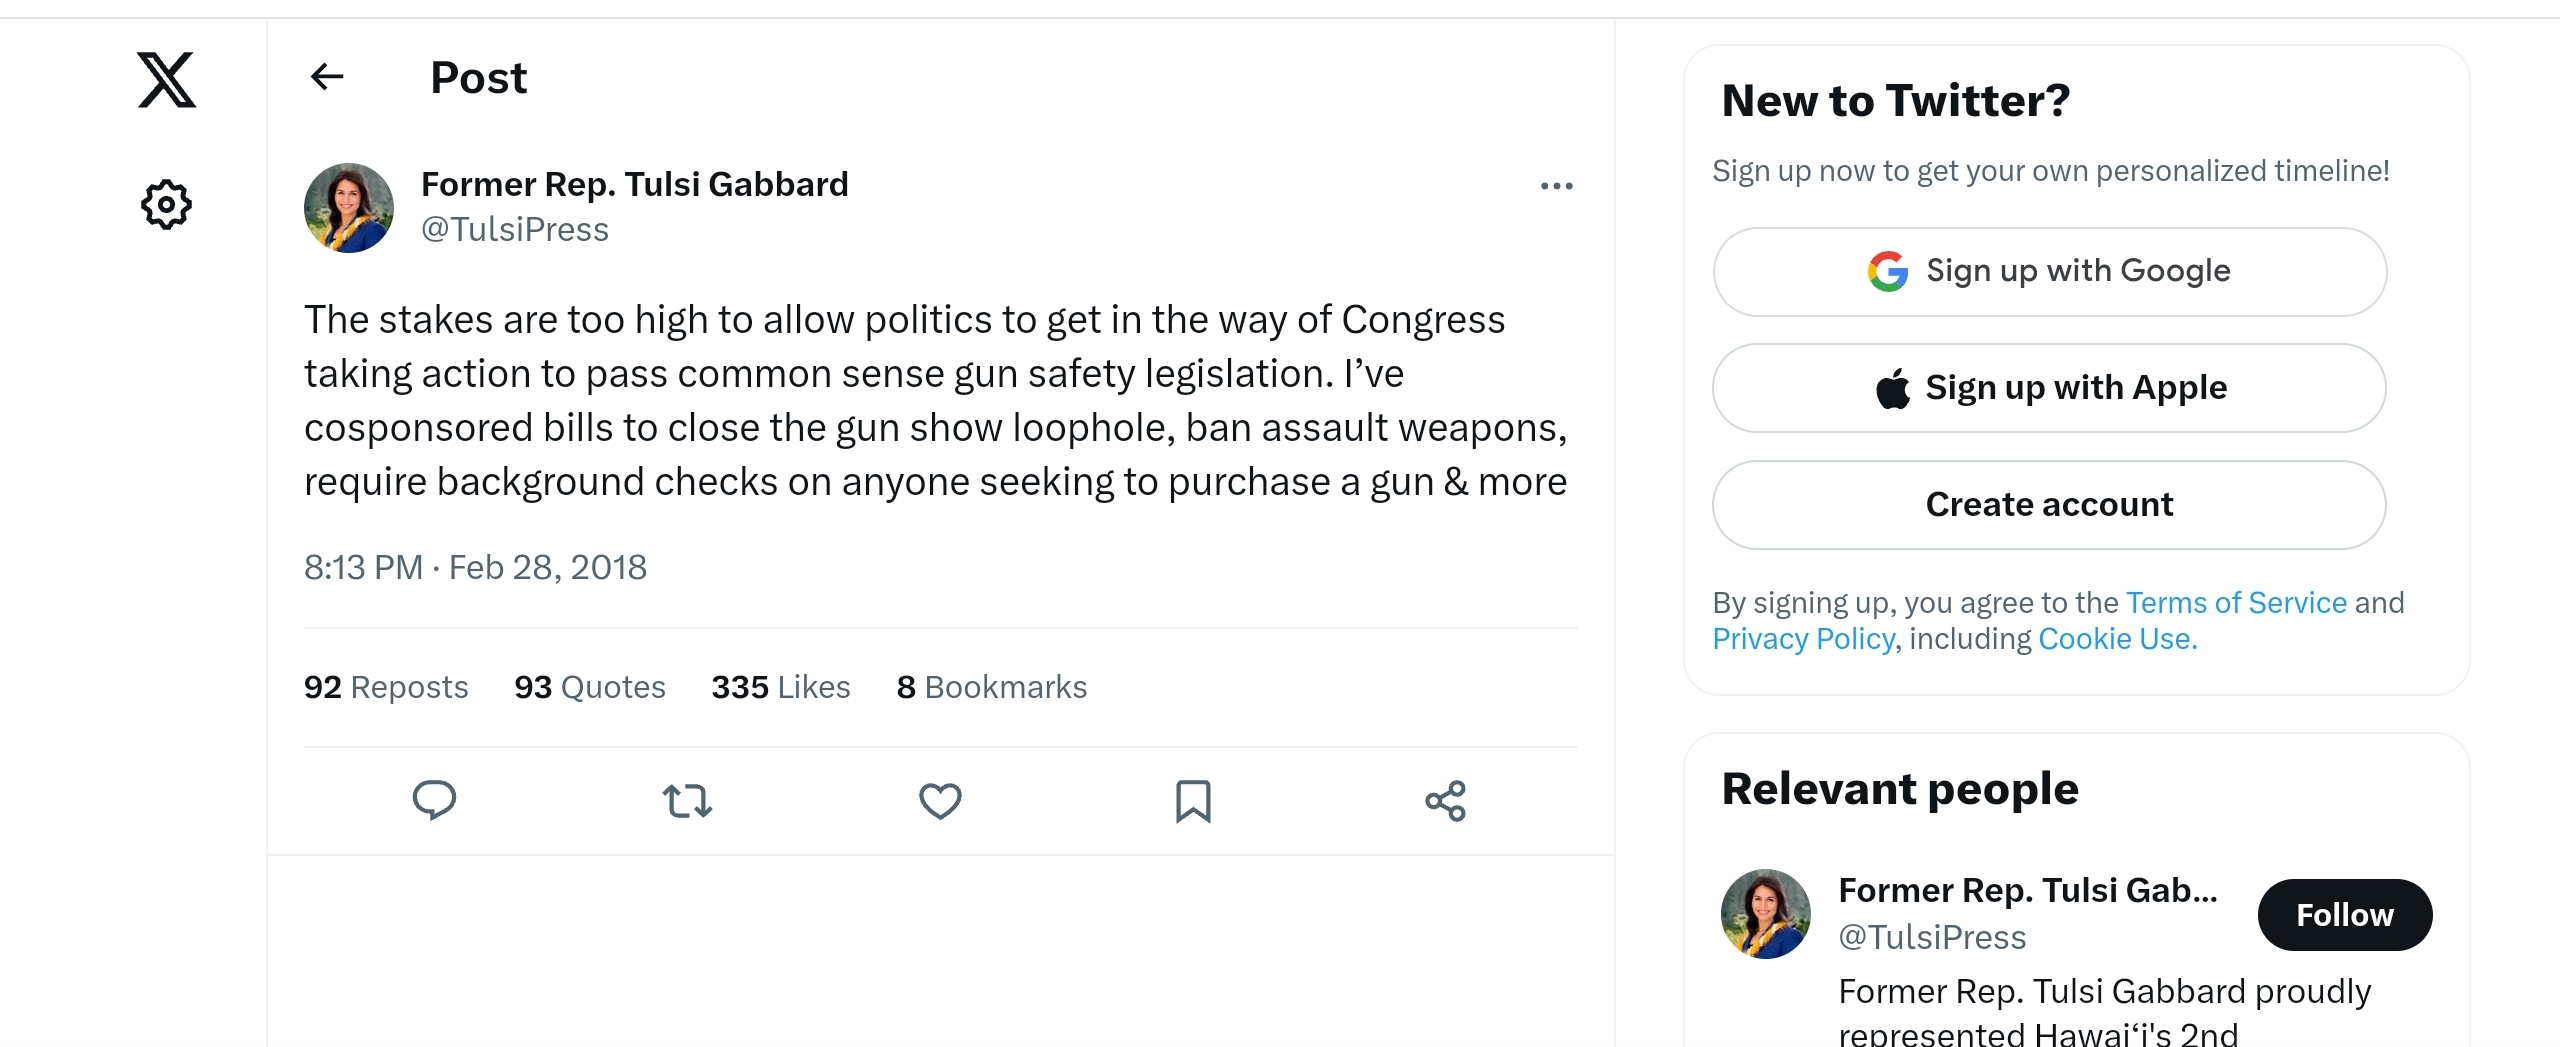Viewport: 2560px width, 1047px height.
Task: View the 92 Reposts list
Action: (x=386, y=687)
